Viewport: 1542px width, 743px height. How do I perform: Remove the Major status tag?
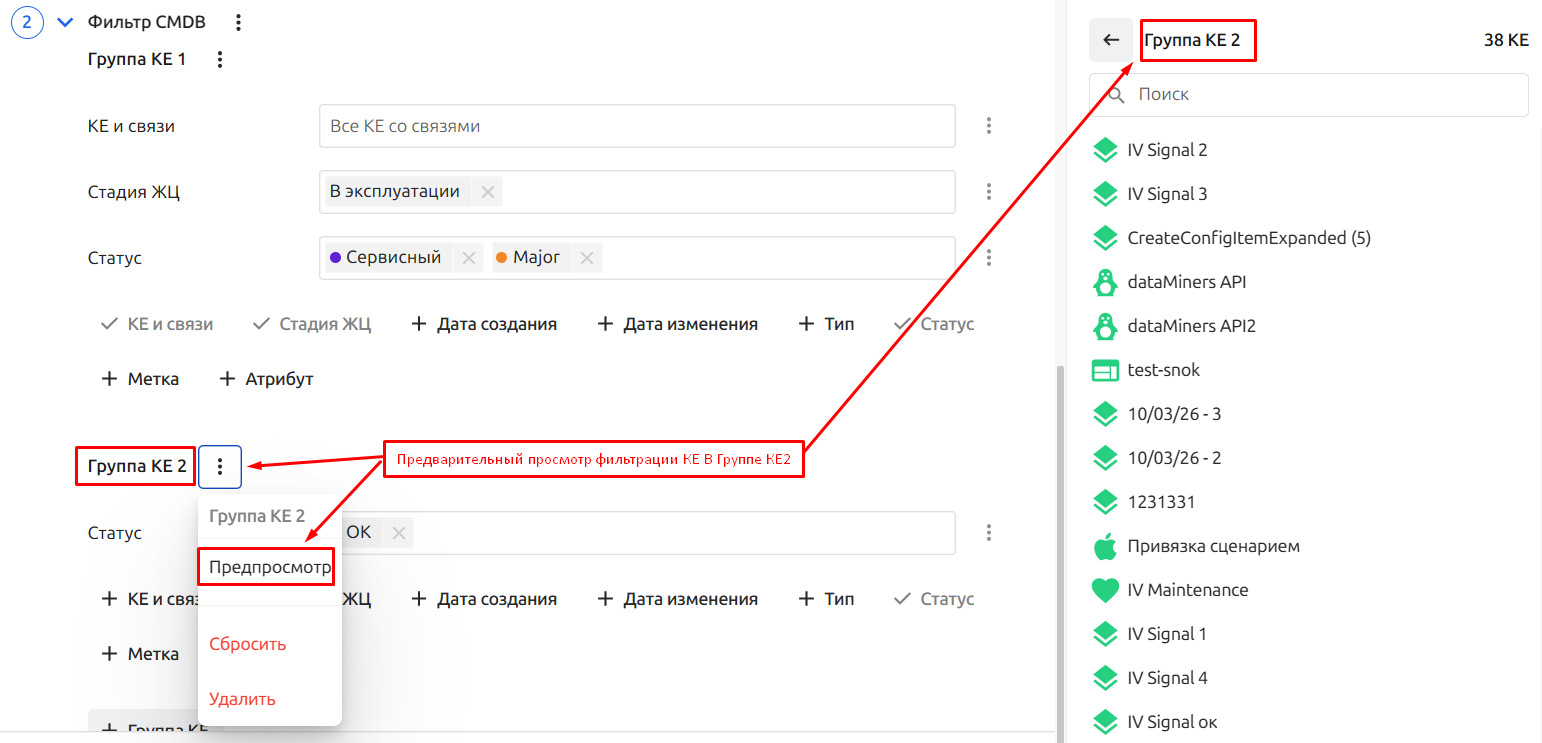point(587,258)
